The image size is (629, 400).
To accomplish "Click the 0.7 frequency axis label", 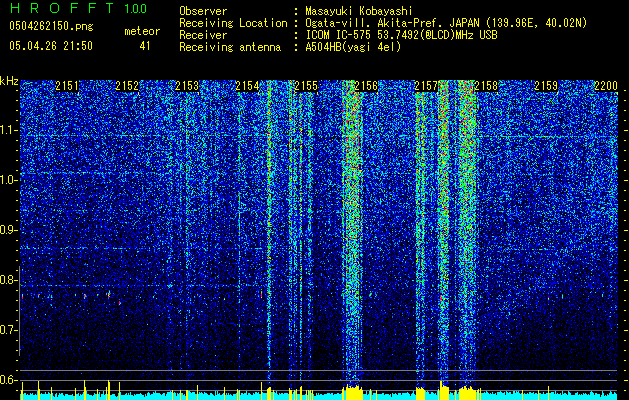I will tap(9, 330).
